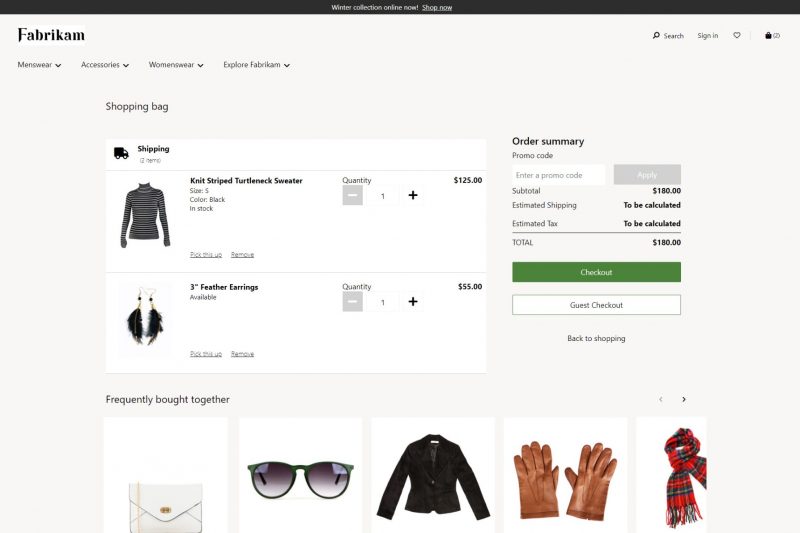Open the red plaid scarf product
Image resolution: width=800 pixels, height=533 pixels.
(x=671, y=475)
